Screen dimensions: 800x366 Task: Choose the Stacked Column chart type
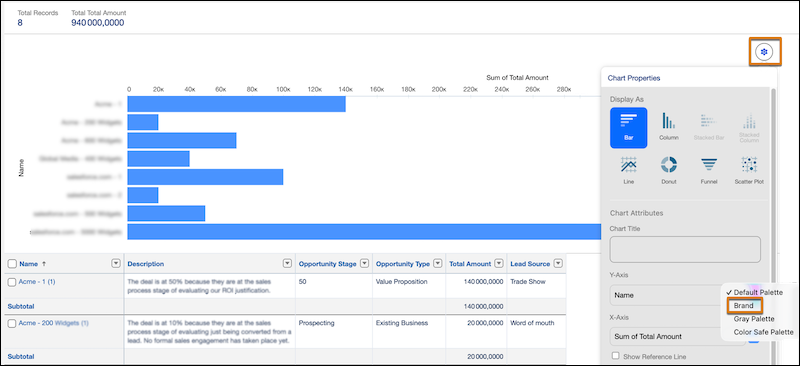click(749, 128)
